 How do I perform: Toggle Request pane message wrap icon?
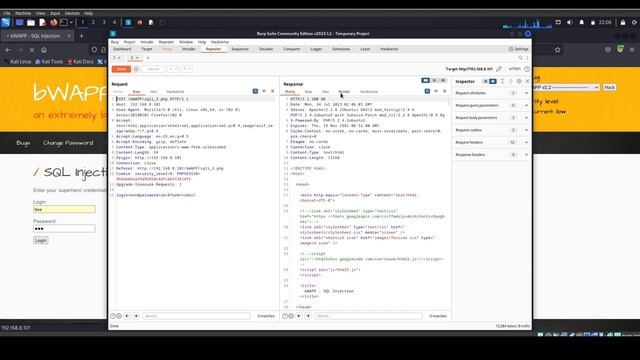[255, 91]
